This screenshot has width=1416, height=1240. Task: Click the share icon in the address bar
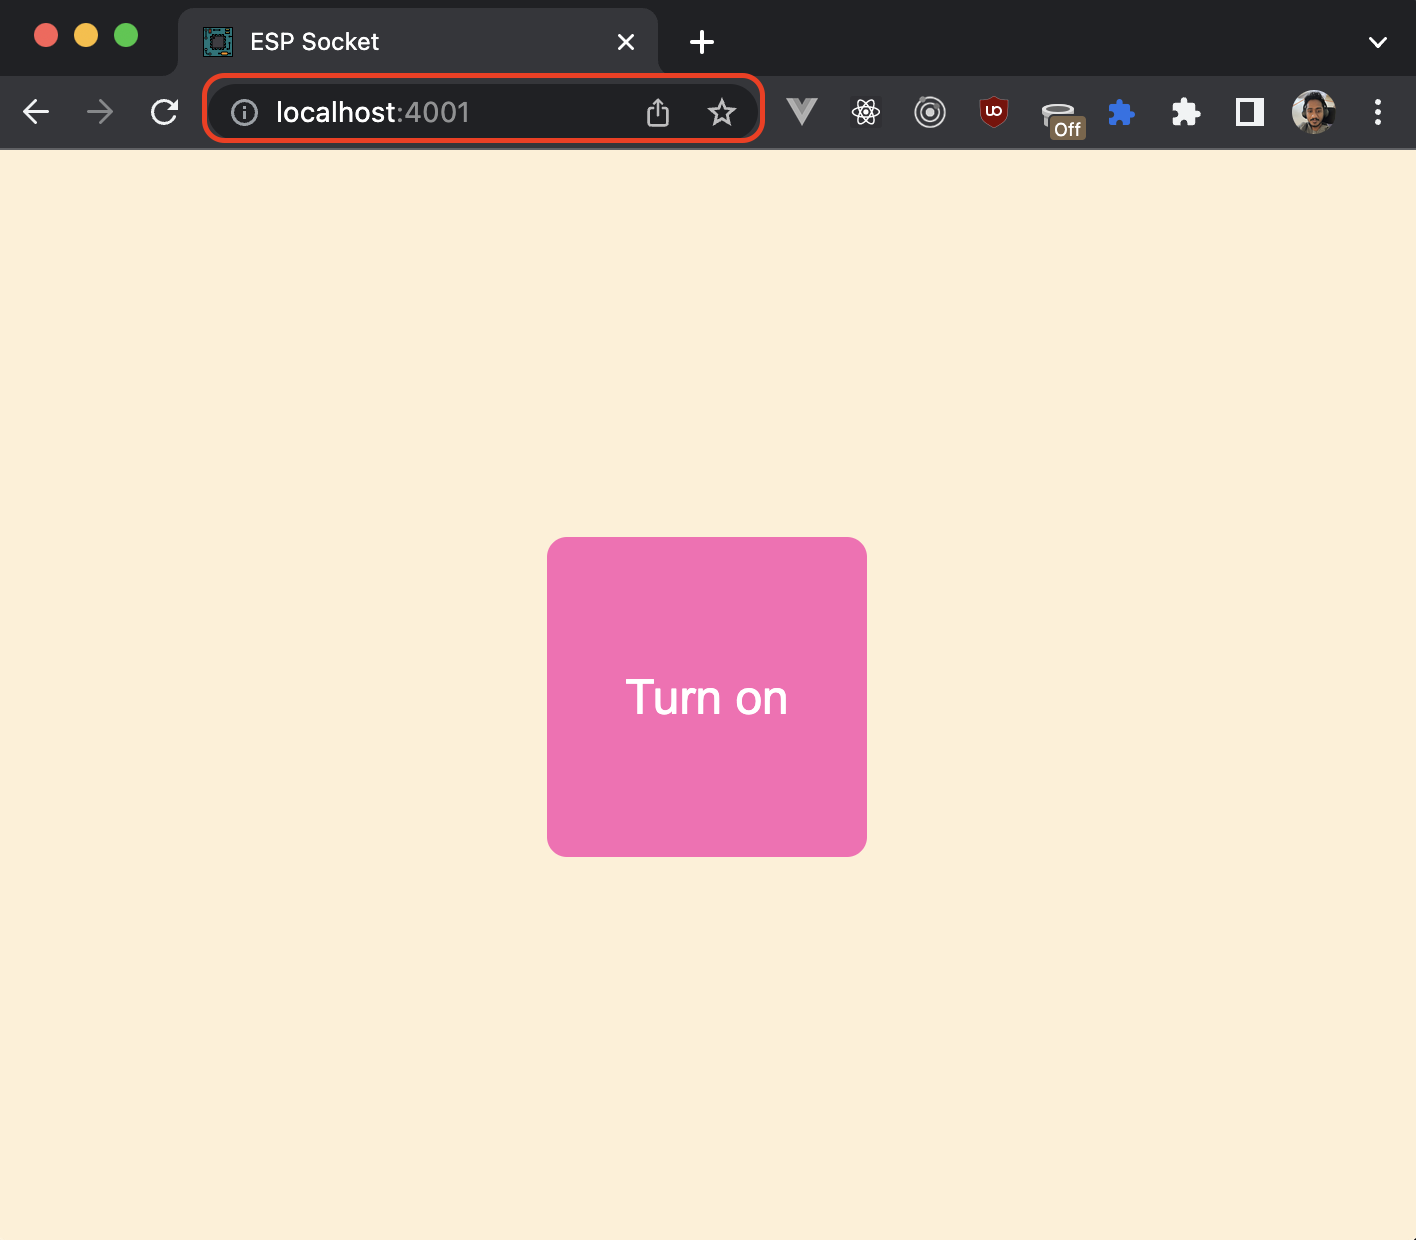click(x=657, y=112)
